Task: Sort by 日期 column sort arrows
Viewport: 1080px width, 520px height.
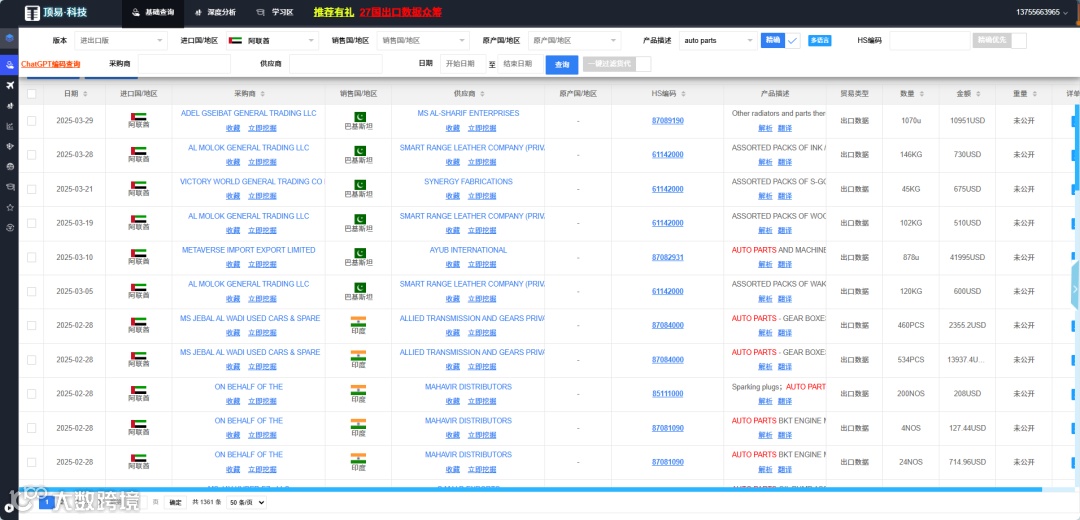Action: coord(85,94)
